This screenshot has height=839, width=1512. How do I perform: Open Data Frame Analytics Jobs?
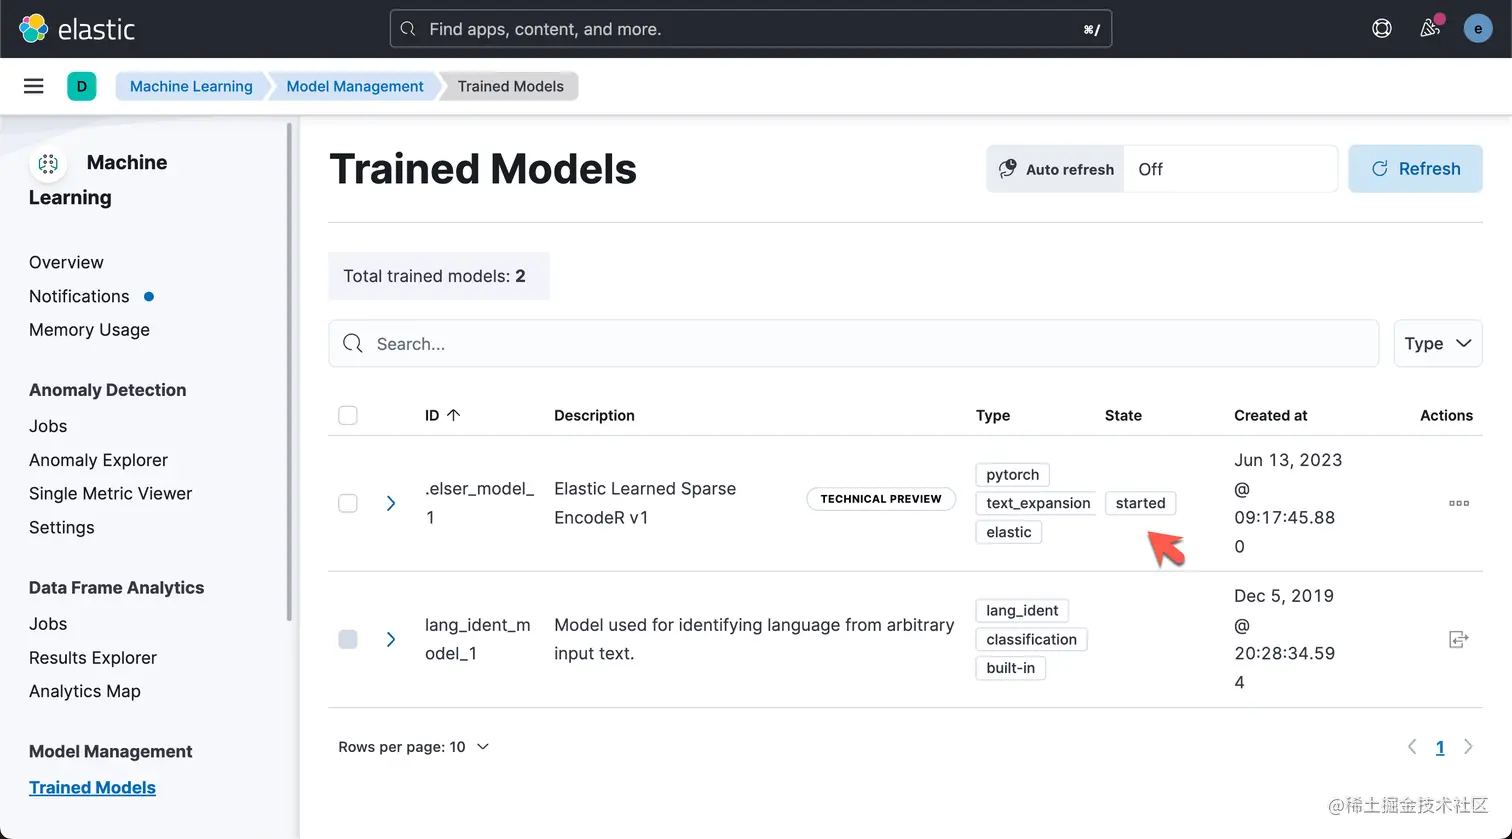click(48, 624)
